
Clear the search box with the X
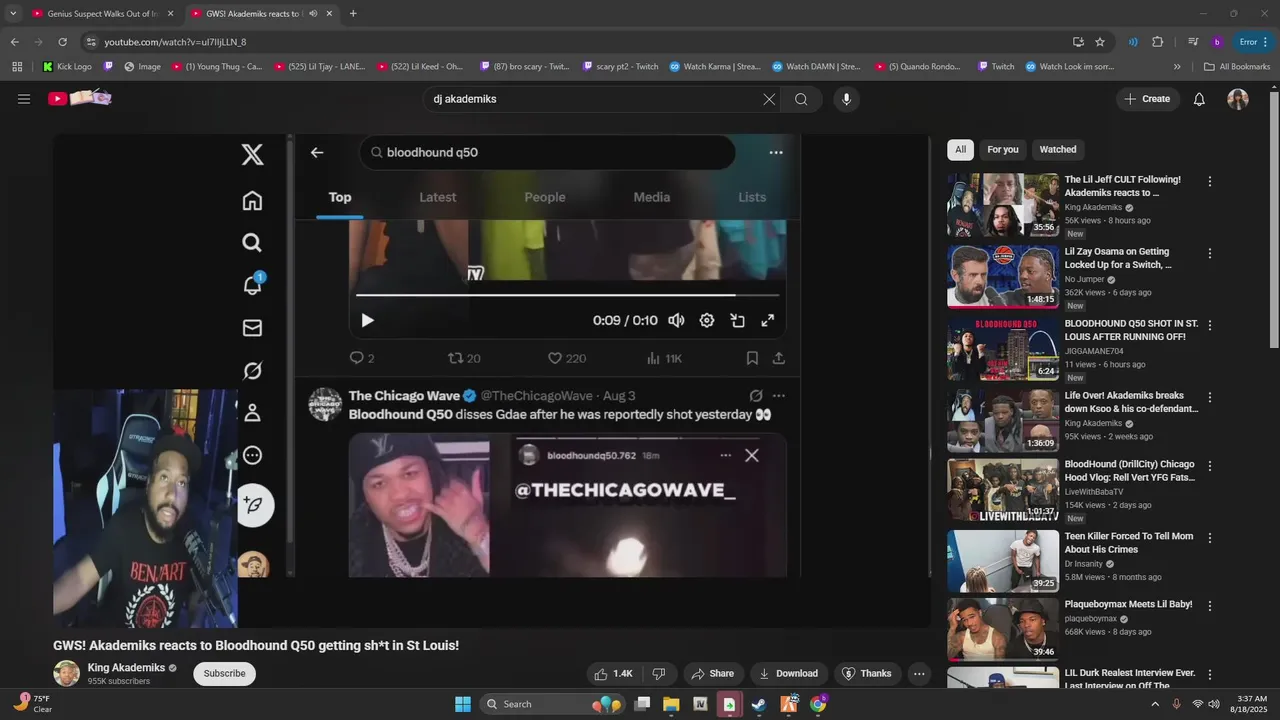click(769, 99)
